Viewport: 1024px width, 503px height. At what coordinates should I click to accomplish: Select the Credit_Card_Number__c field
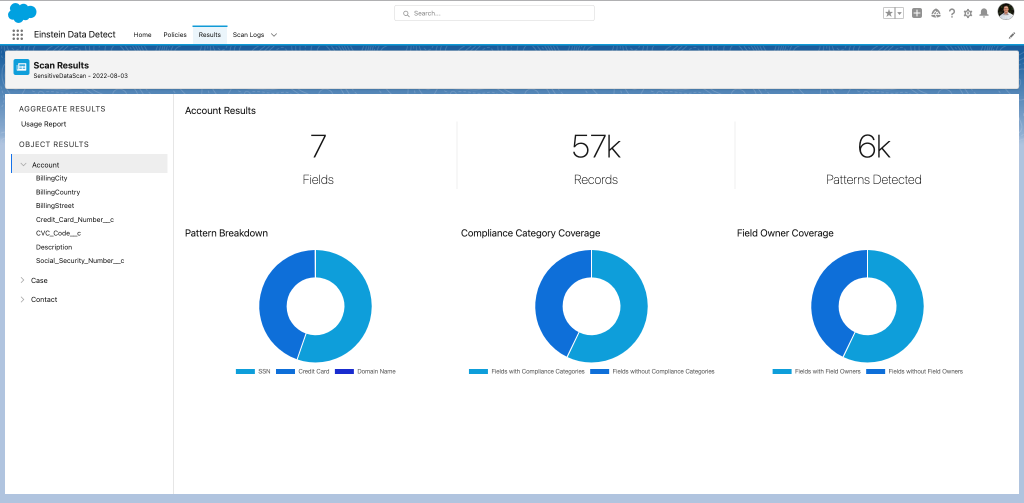[75, 219]
